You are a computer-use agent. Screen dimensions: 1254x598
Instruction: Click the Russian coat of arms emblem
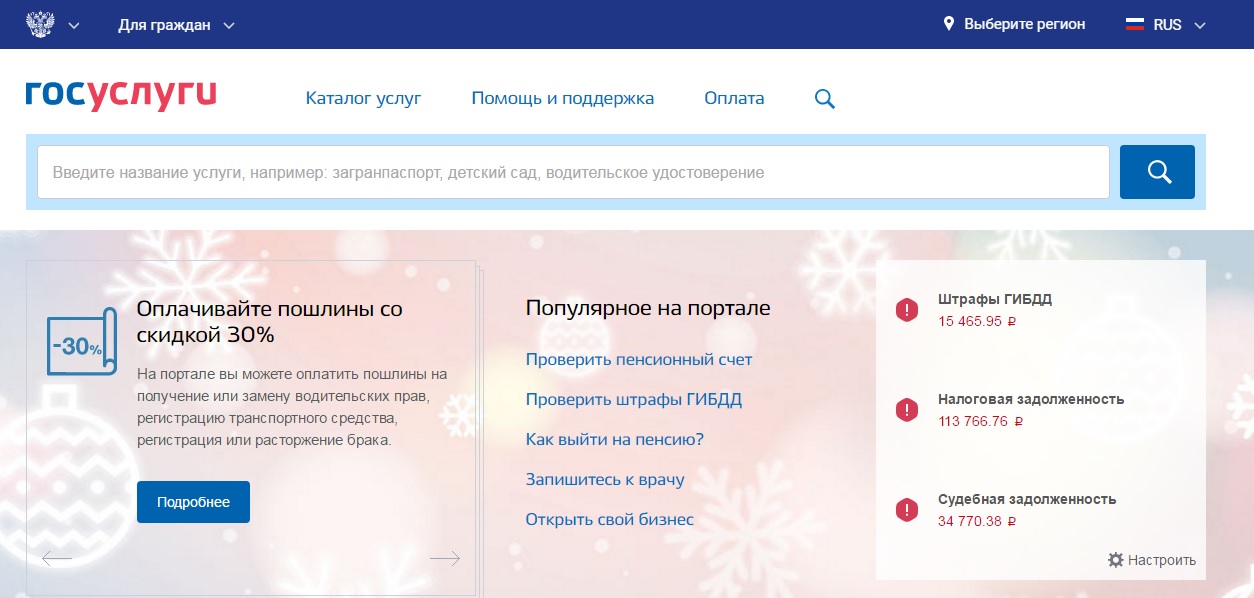(40, 24)
